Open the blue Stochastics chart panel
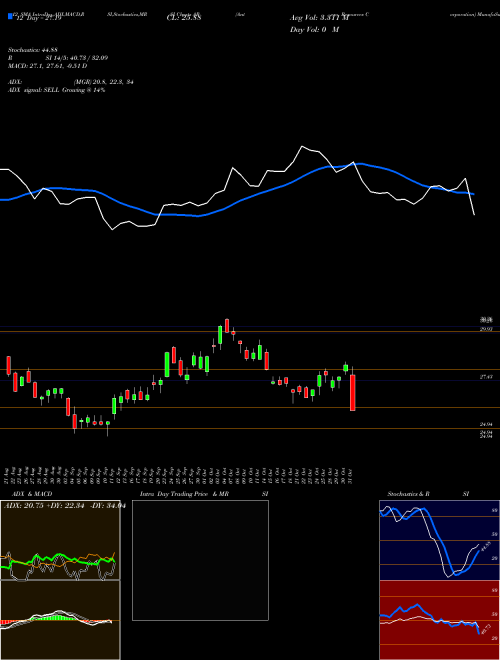Image resolution: width=500 pixels, height=660 pixels. tap(439, 540)
